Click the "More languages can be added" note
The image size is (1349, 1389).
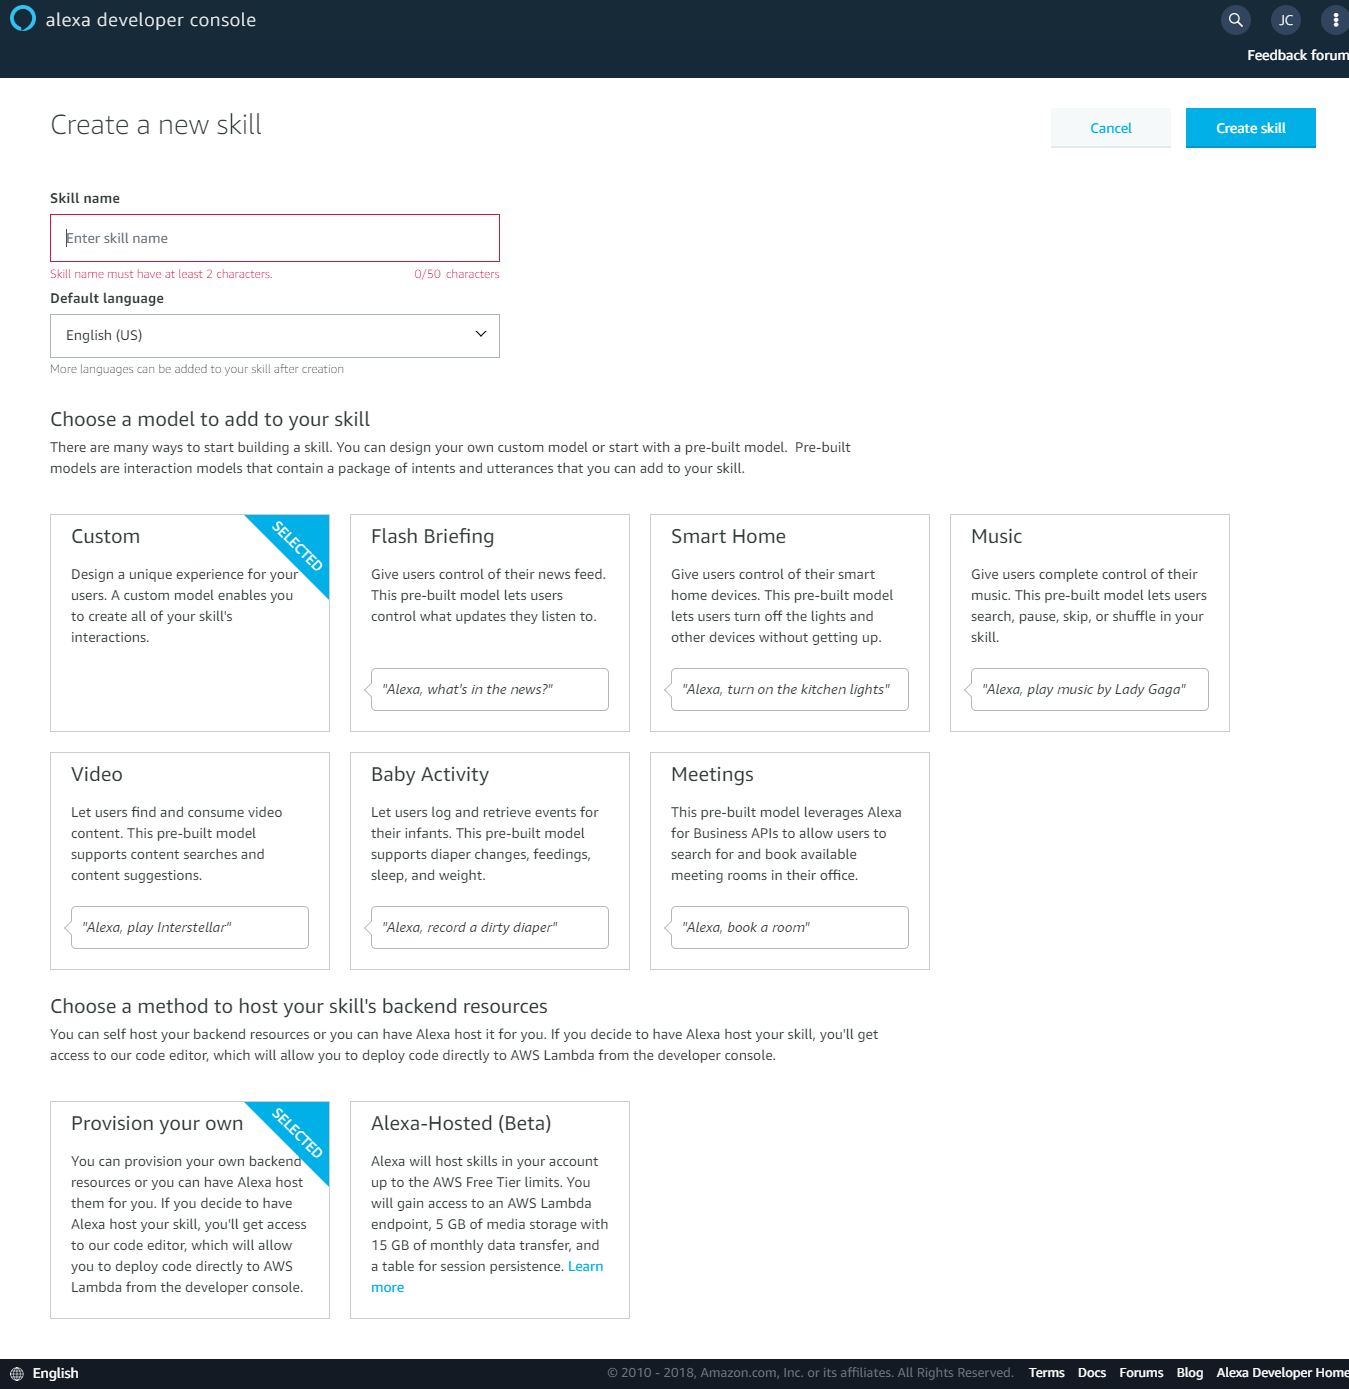click(197, 369)
